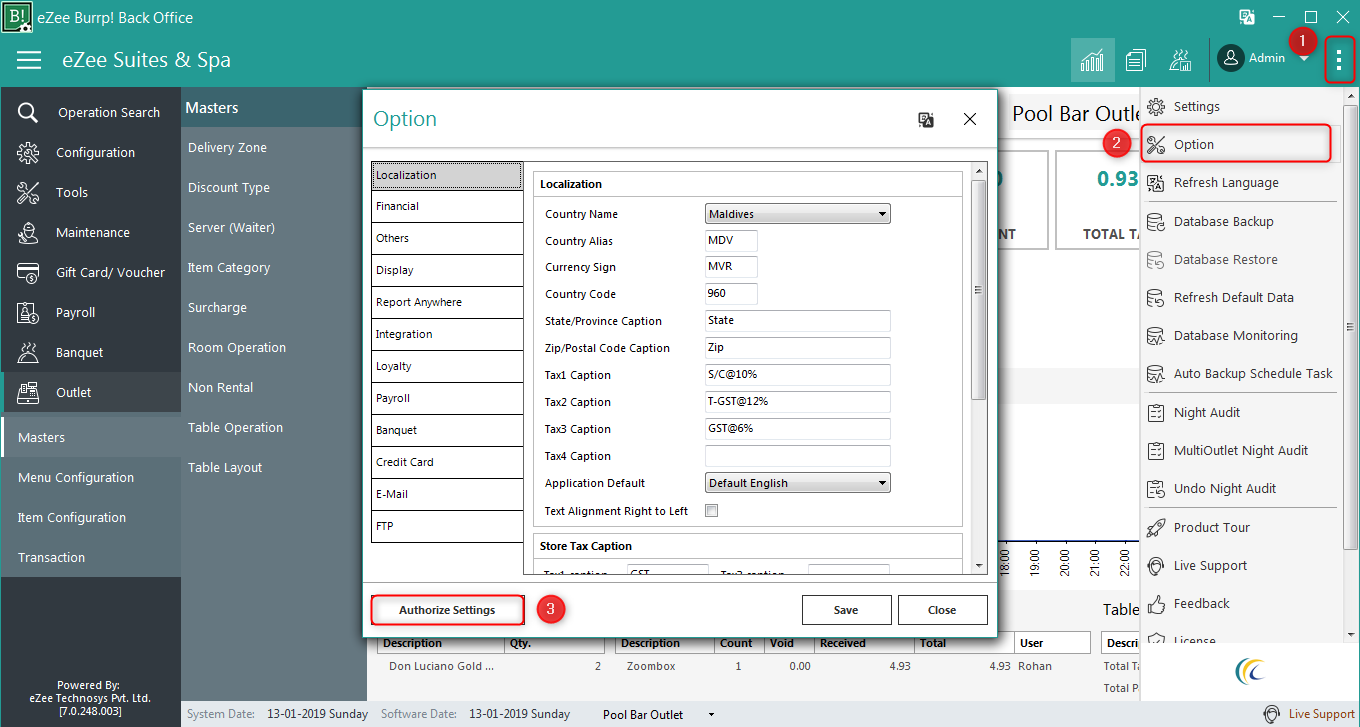Click the Product Tour rocket icon
1360x727 pixels.
1156,527
